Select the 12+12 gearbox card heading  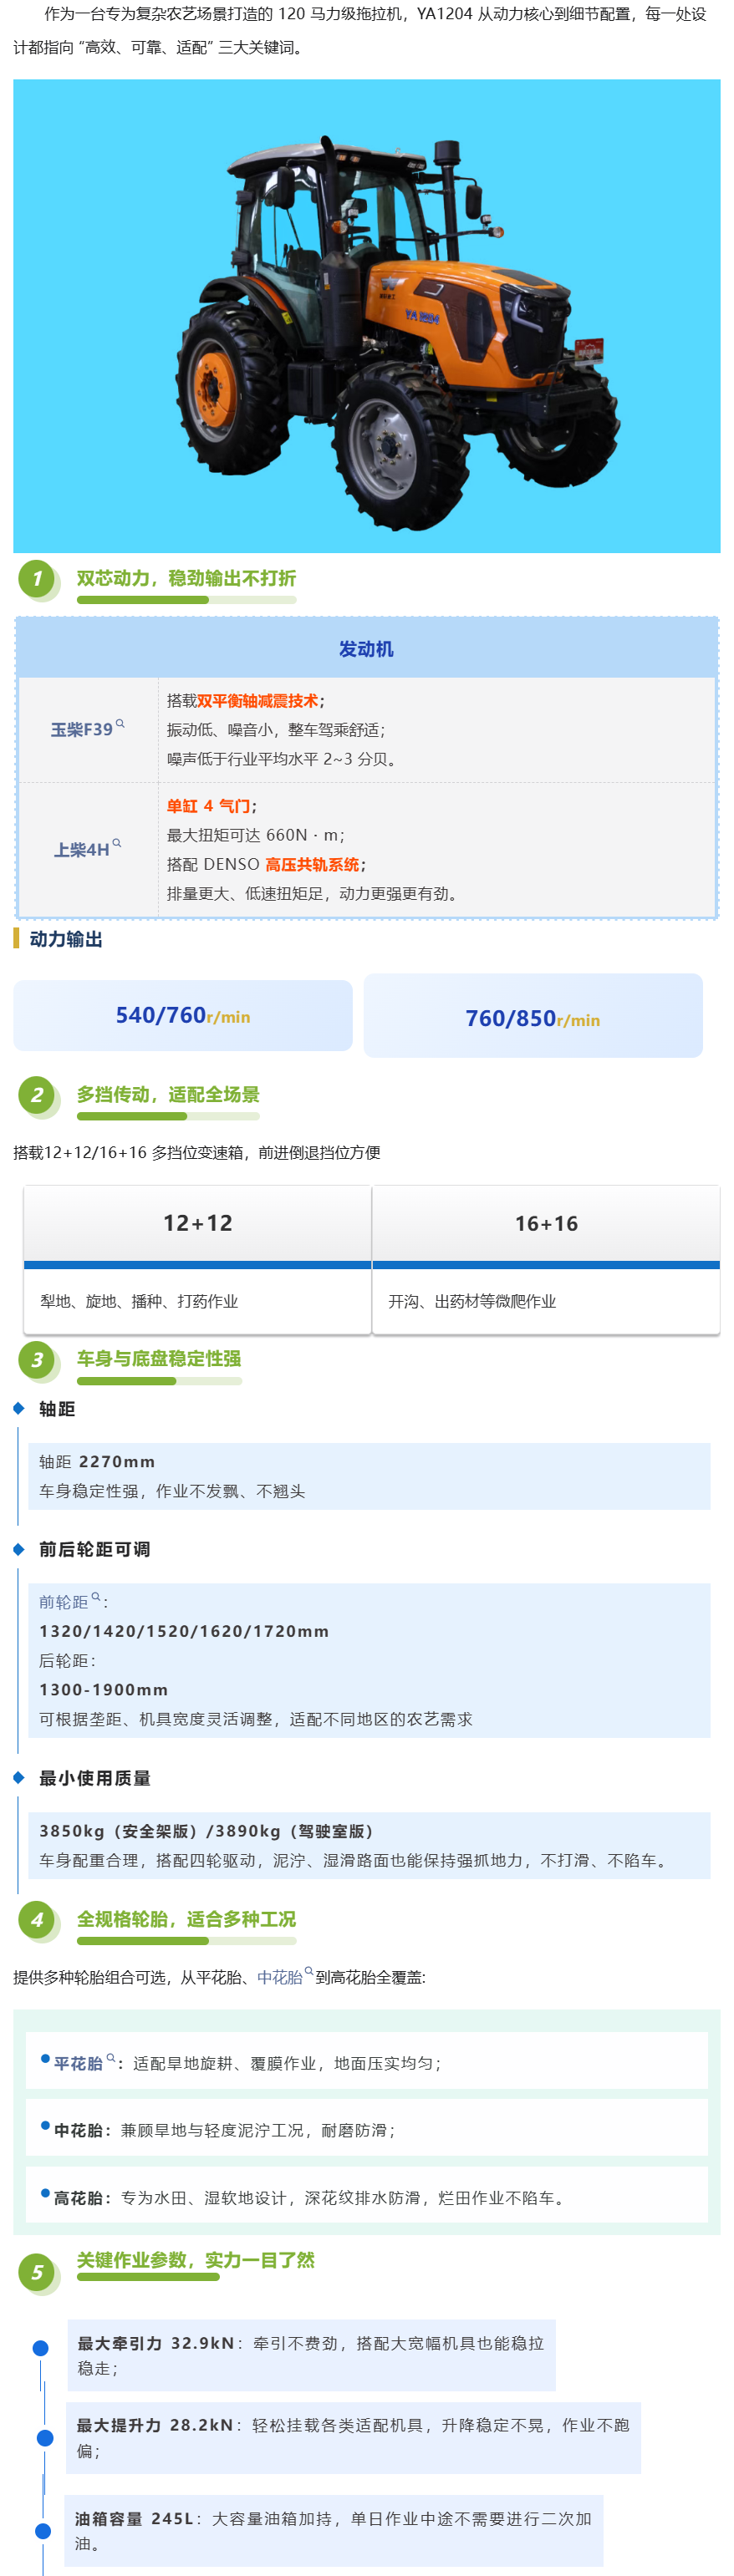coord(198,1223)
